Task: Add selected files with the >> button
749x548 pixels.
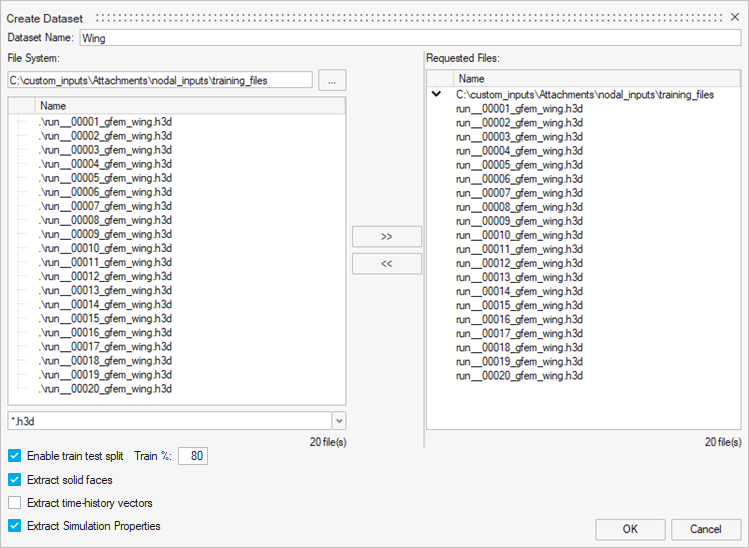Action: tap(387, 236)
